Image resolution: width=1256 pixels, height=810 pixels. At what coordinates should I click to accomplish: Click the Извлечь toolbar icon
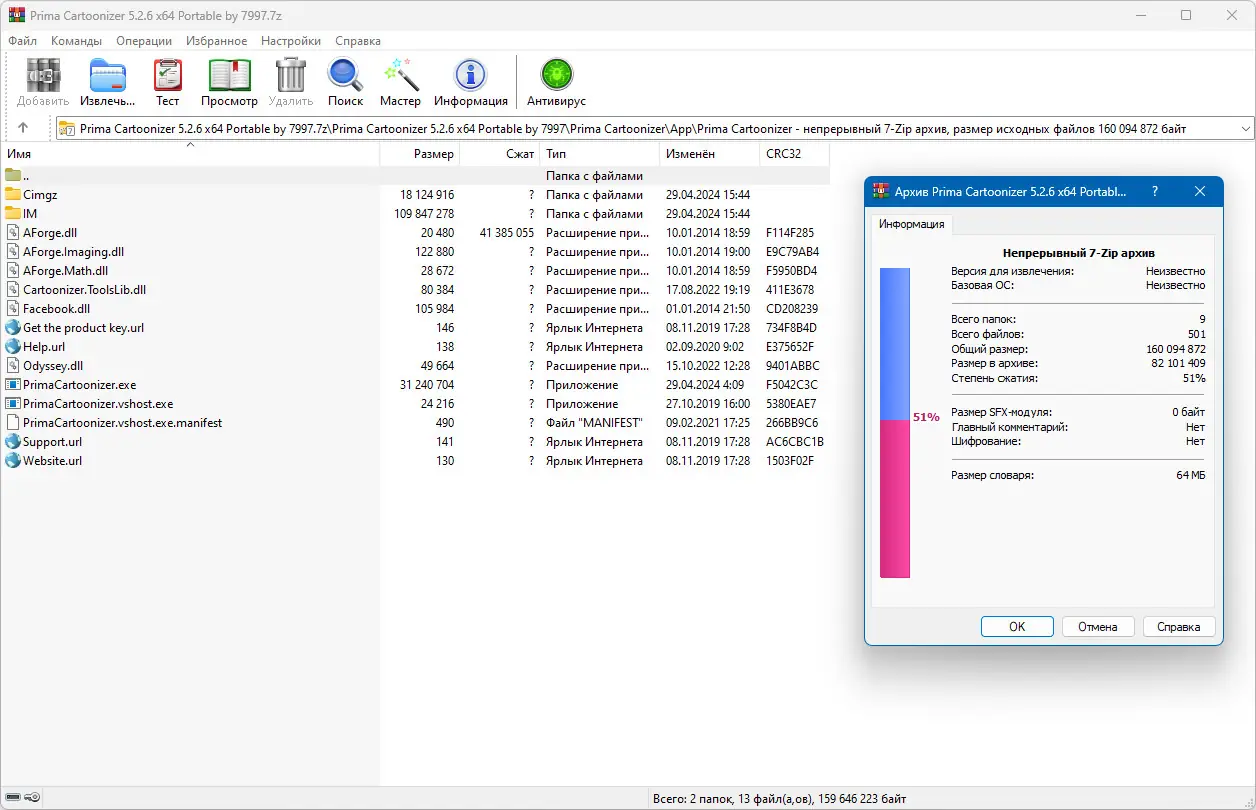click(x=108, y=77)
